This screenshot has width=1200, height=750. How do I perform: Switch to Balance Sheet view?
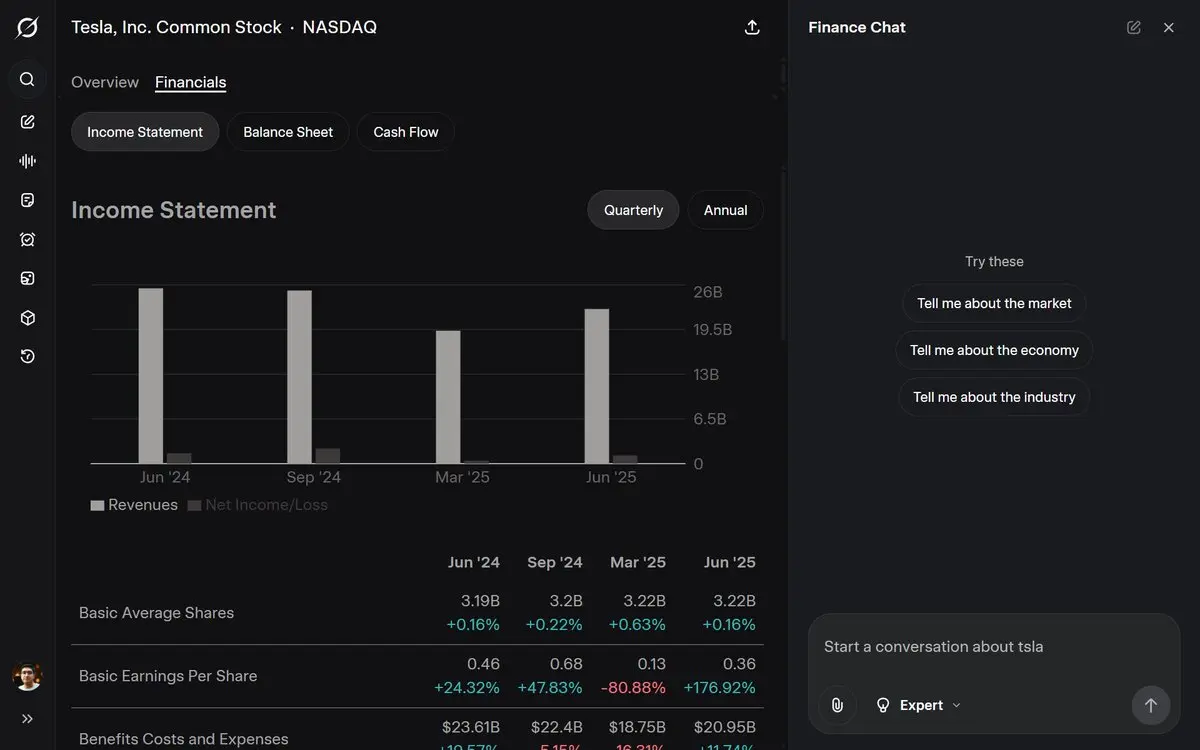click(288, 132)
